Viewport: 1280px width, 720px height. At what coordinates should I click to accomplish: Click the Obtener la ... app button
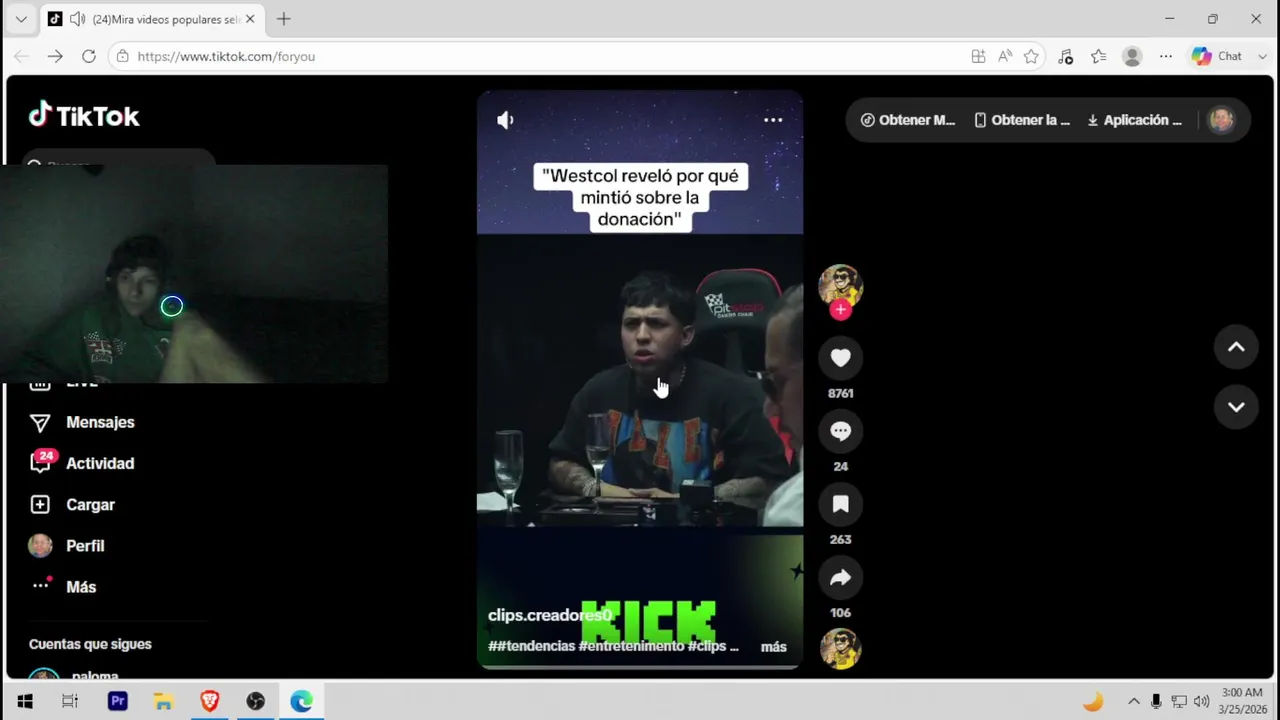pyautogui.click(x=1022, y=120)
